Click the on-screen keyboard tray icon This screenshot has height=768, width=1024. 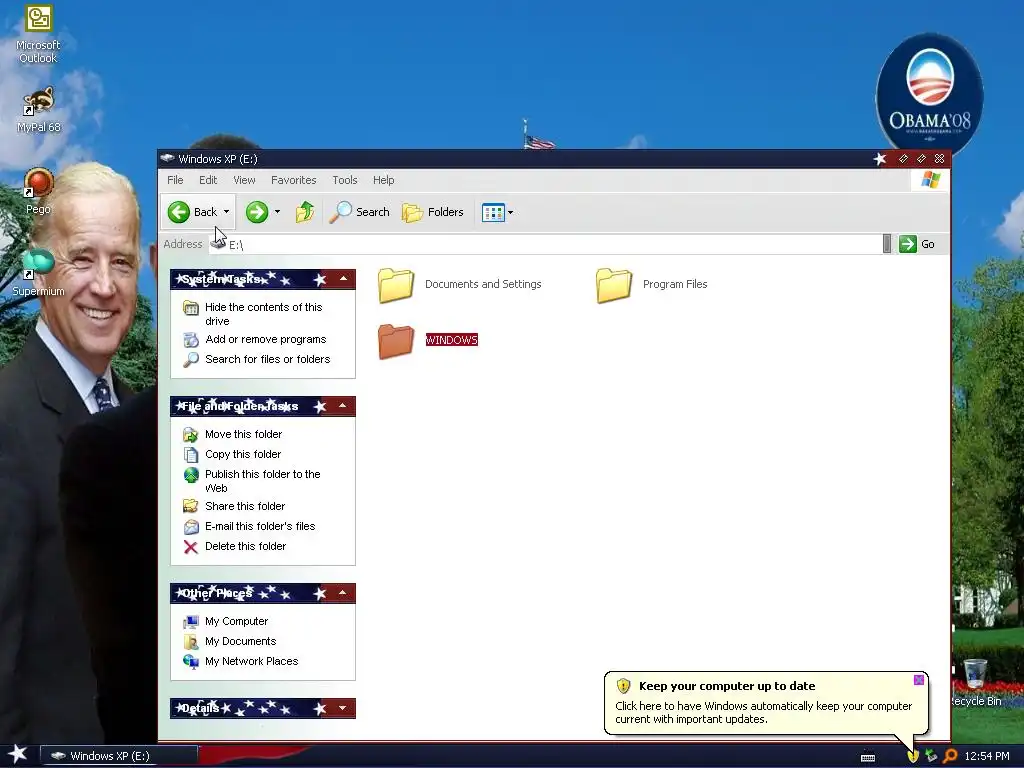[x=868, y=757]
